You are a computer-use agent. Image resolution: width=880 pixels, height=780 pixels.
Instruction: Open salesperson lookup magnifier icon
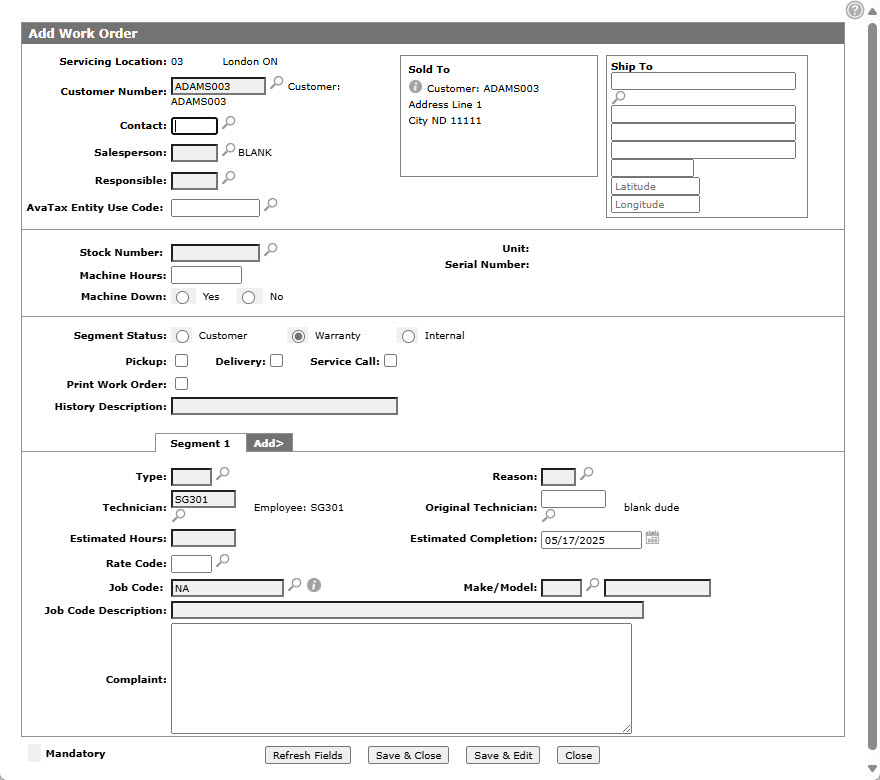(x=228, y=150)
